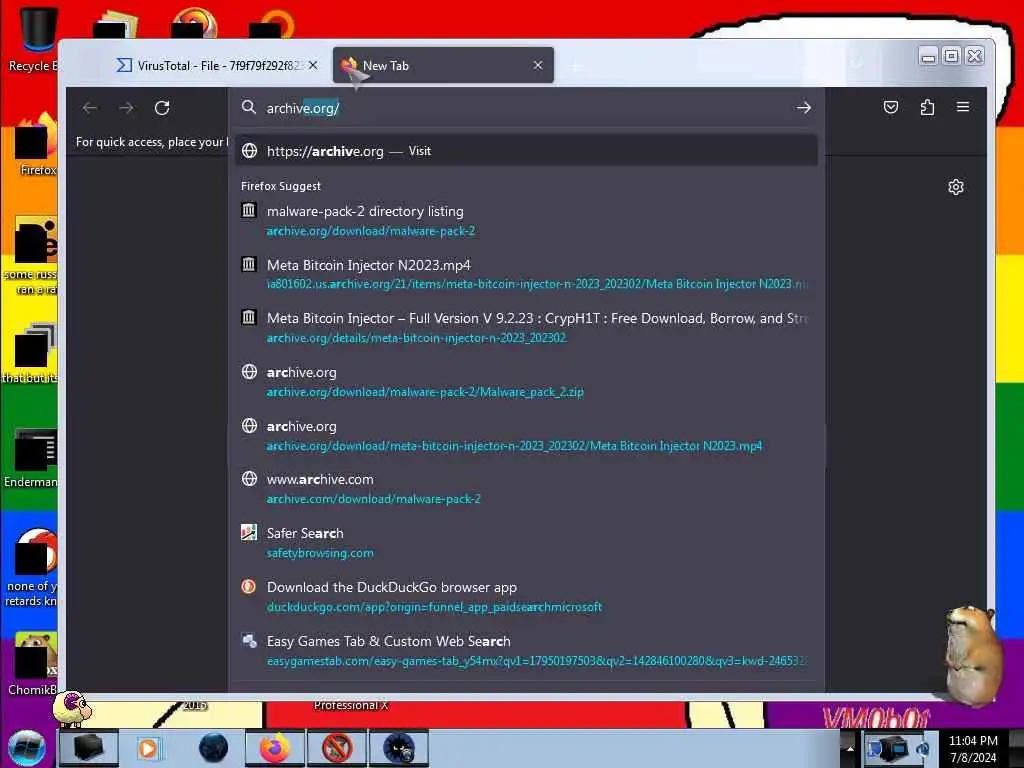The image size is (1024, 768).
Task: Click the Safer Search favicon
Action: (249, 532)
